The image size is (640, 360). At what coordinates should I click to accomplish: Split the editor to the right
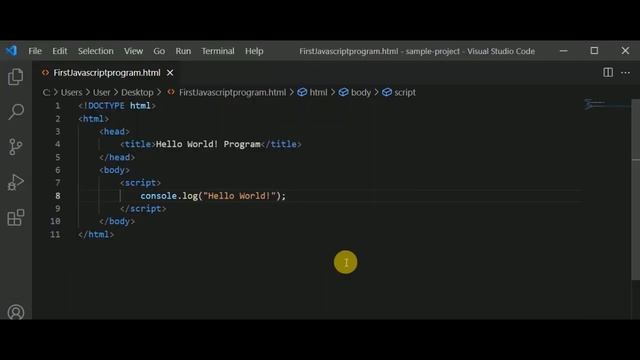[608, 73]
